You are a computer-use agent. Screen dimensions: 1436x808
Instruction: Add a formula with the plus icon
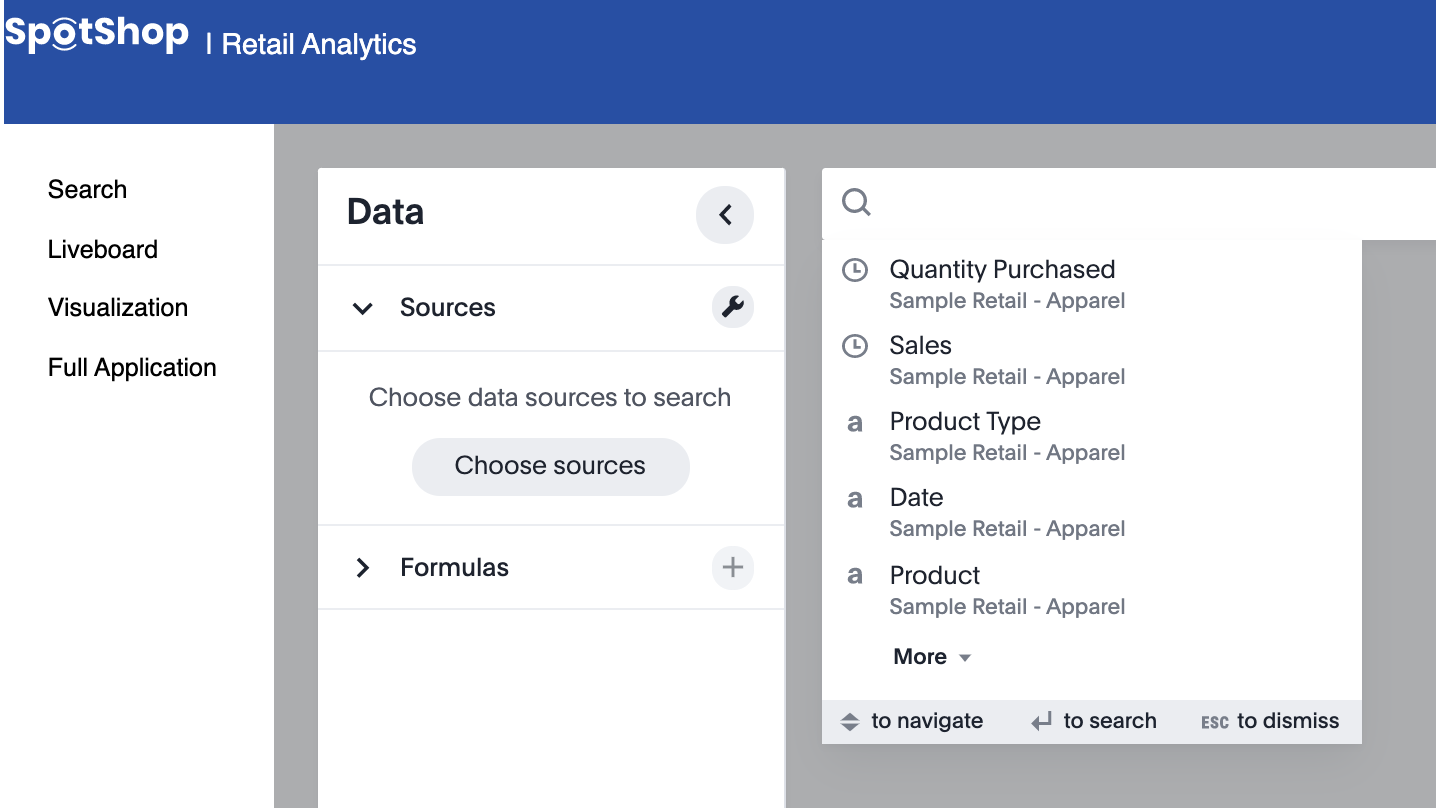733,568
